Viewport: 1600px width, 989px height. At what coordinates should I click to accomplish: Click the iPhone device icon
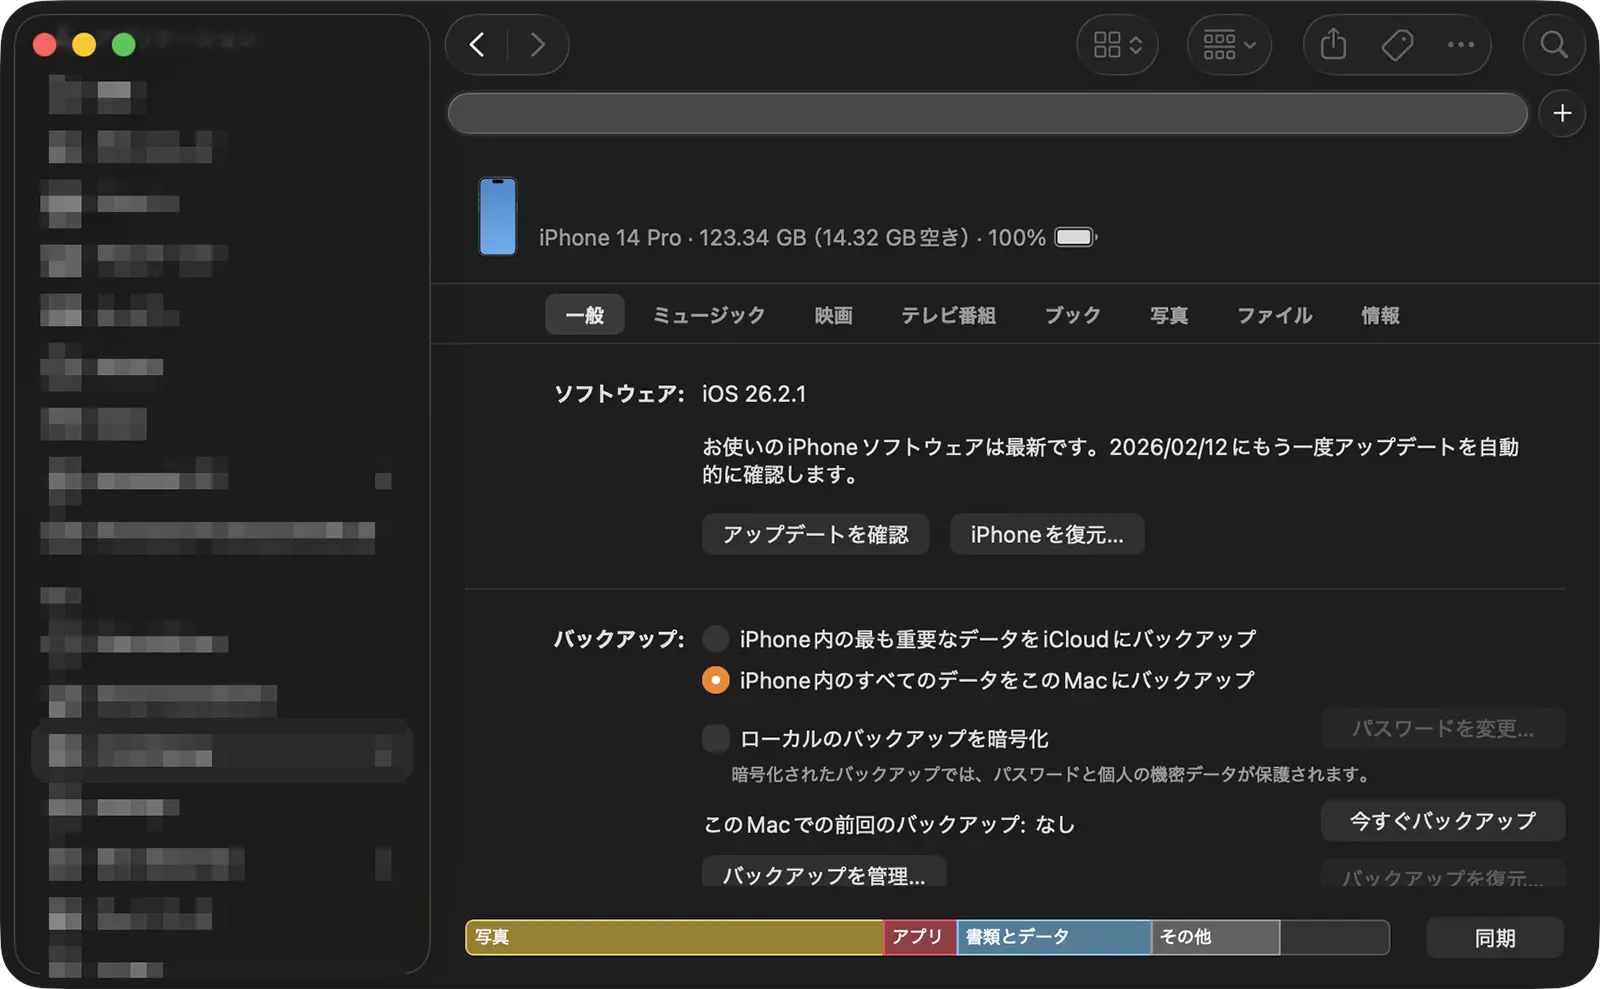(x=497, y=217)
